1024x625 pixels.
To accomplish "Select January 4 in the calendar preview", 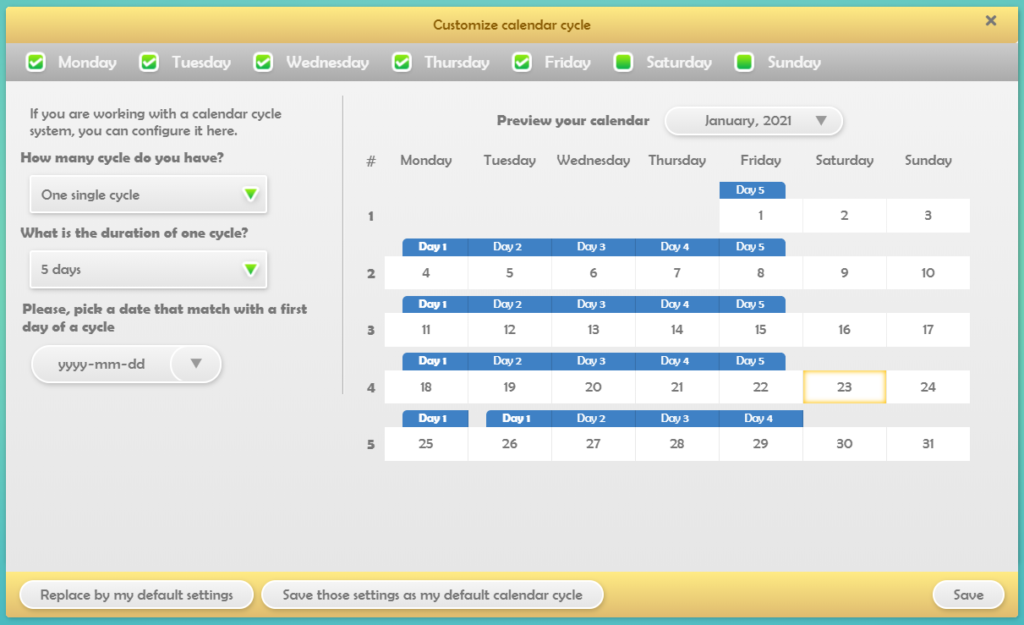I will (426, 273).
